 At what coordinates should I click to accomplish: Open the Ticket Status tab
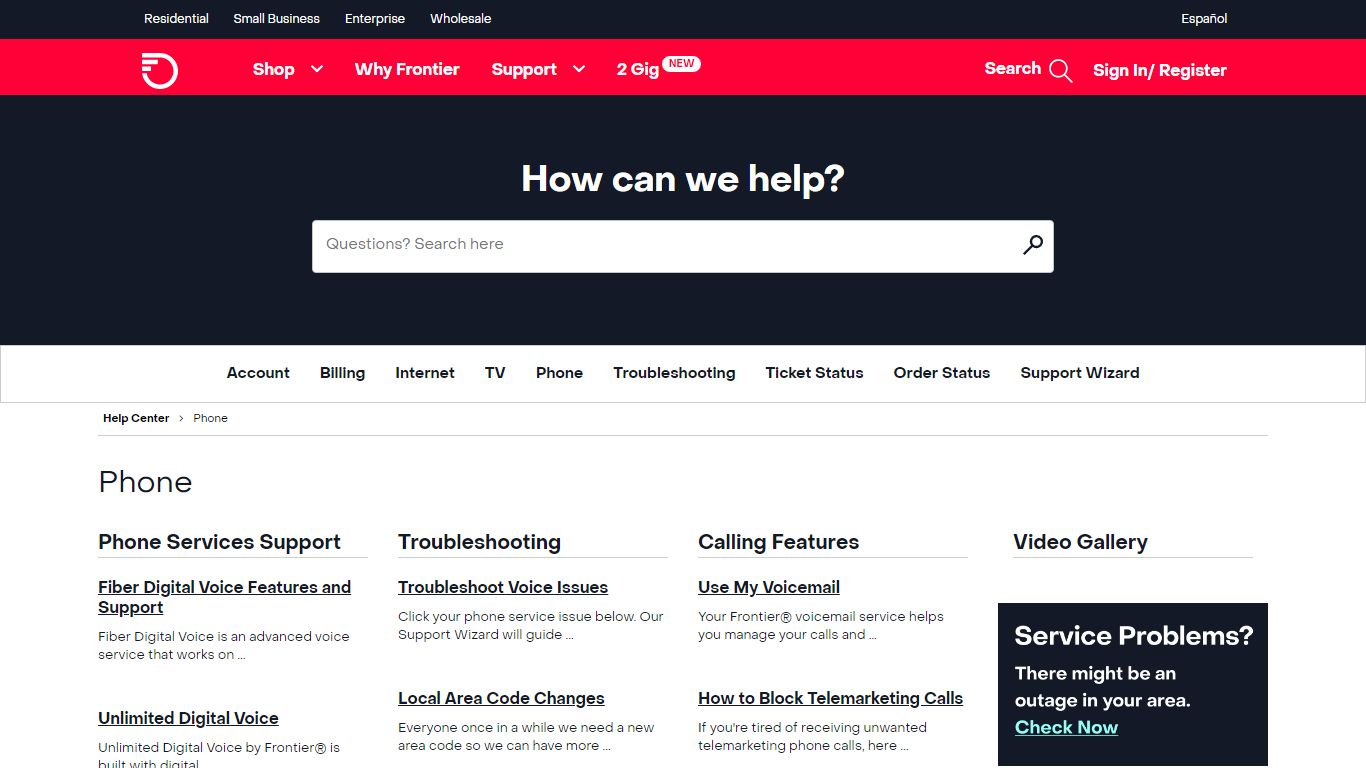pyautogui.click(x=814, y=373)
